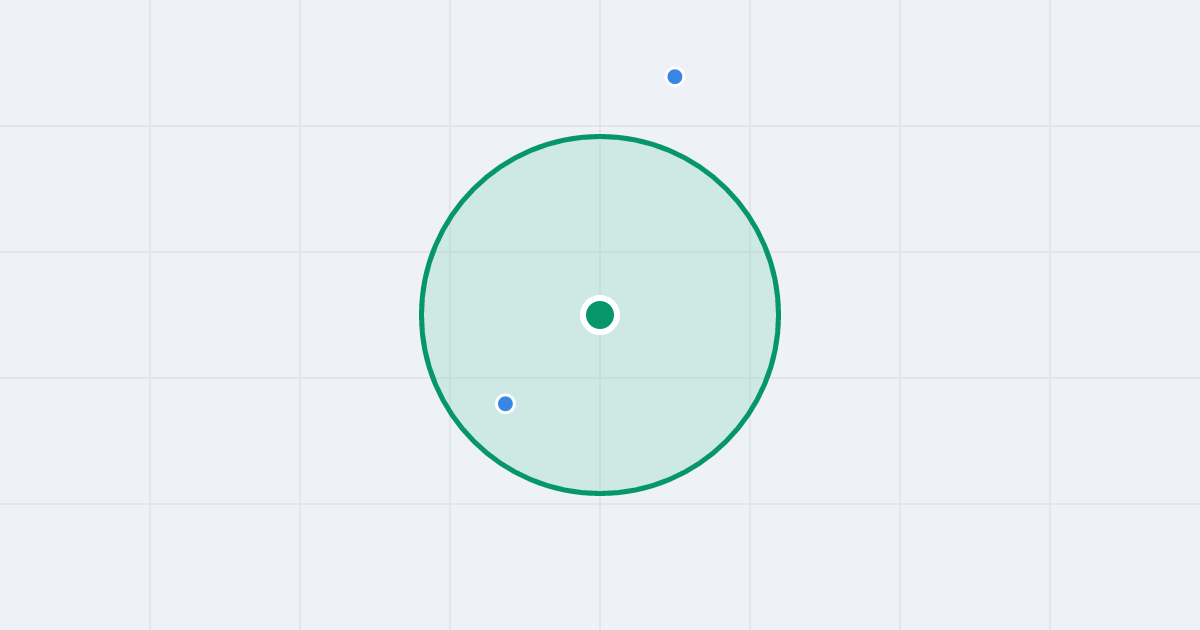Click the green center marker of the circle
The image size is (1200, 630).
(x=600, y=315)
